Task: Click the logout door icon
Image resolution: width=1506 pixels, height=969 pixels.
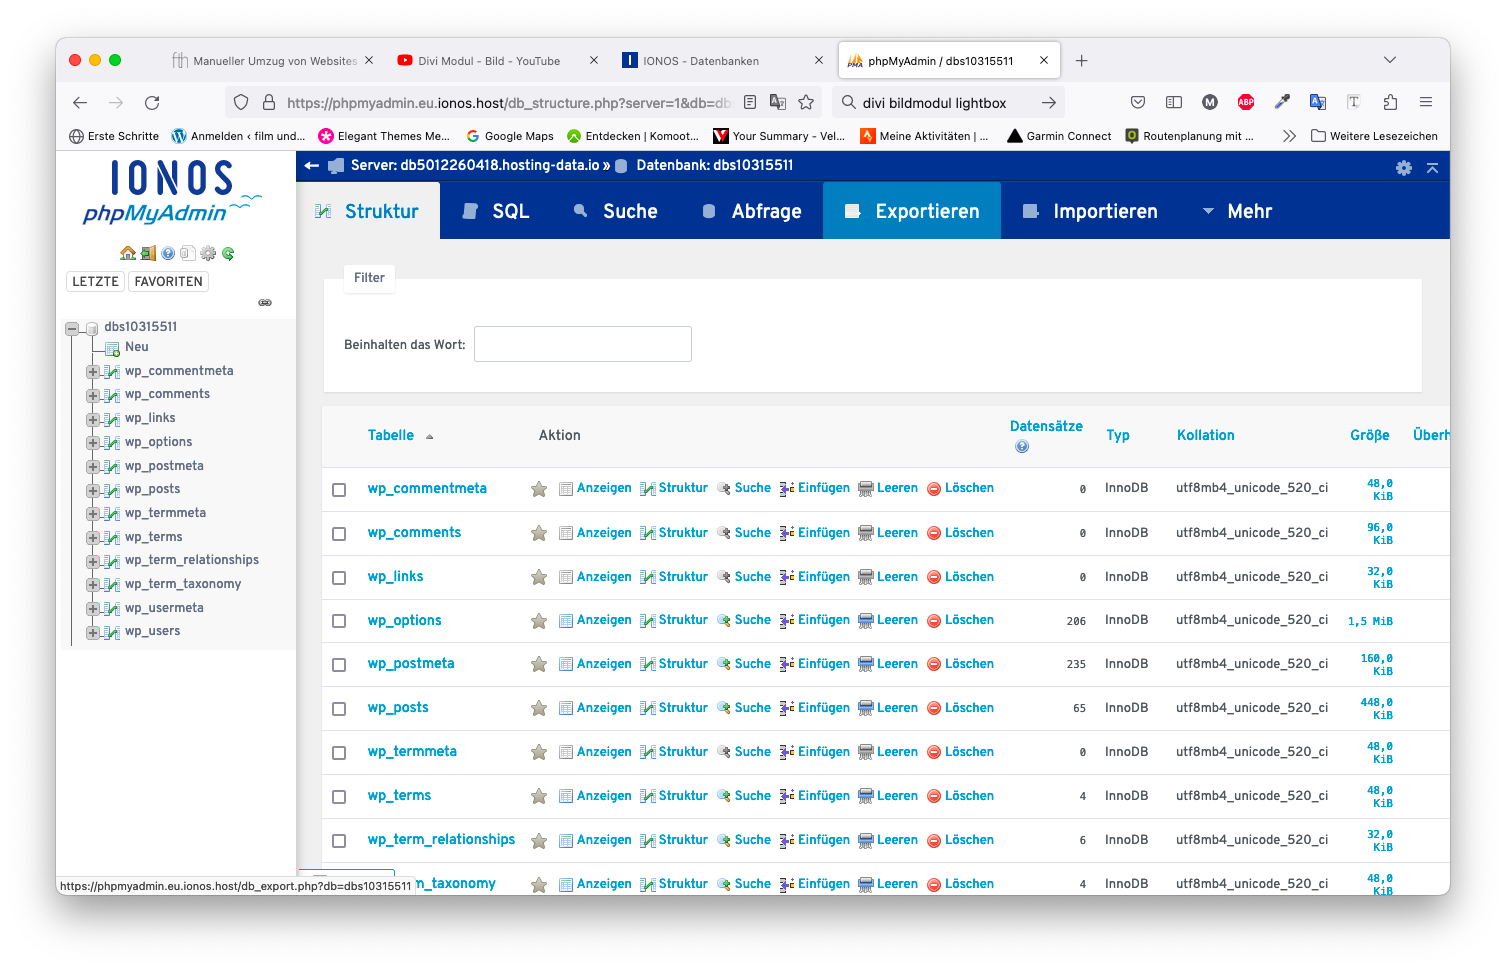Action: click(148, 253)
